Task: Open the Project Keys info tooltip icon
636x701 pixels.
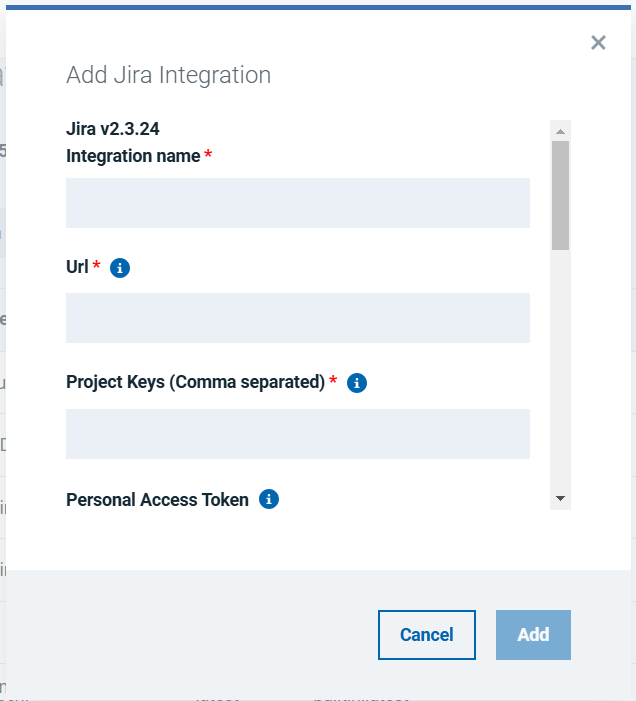Action: pos(357,383)
